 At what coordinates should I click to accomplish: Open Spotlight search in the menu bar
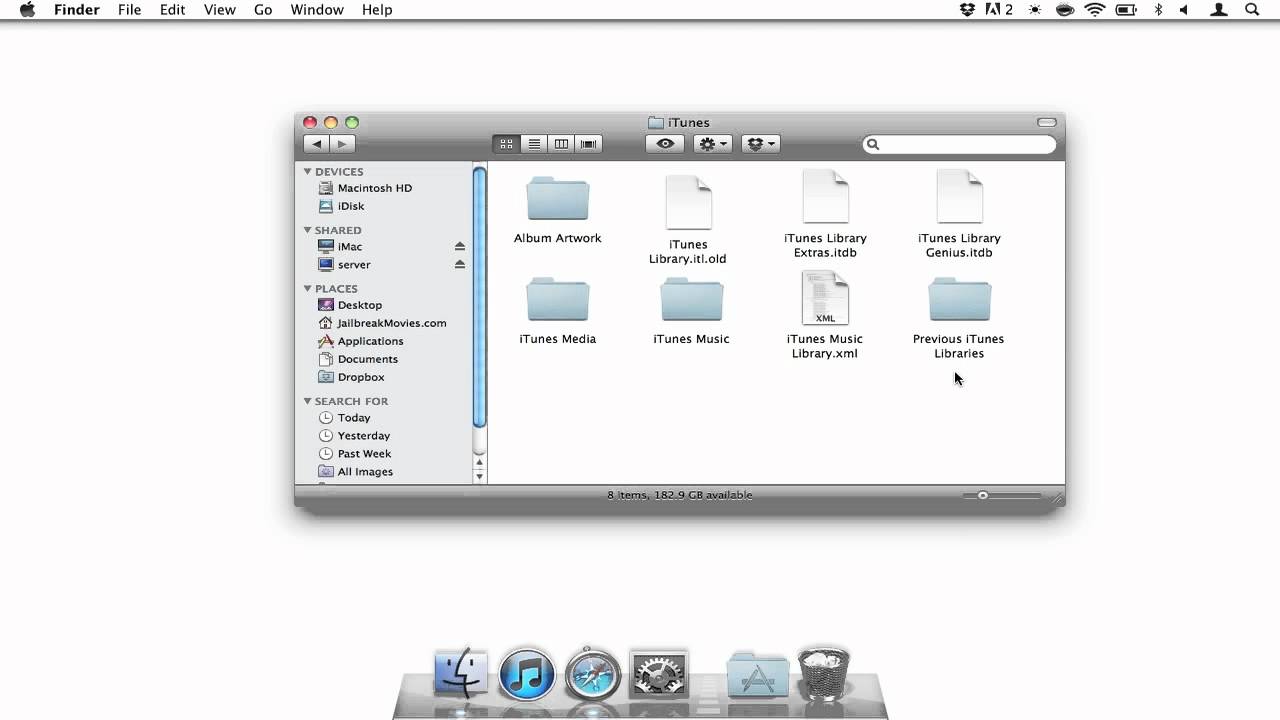(x=1252, y=10)
